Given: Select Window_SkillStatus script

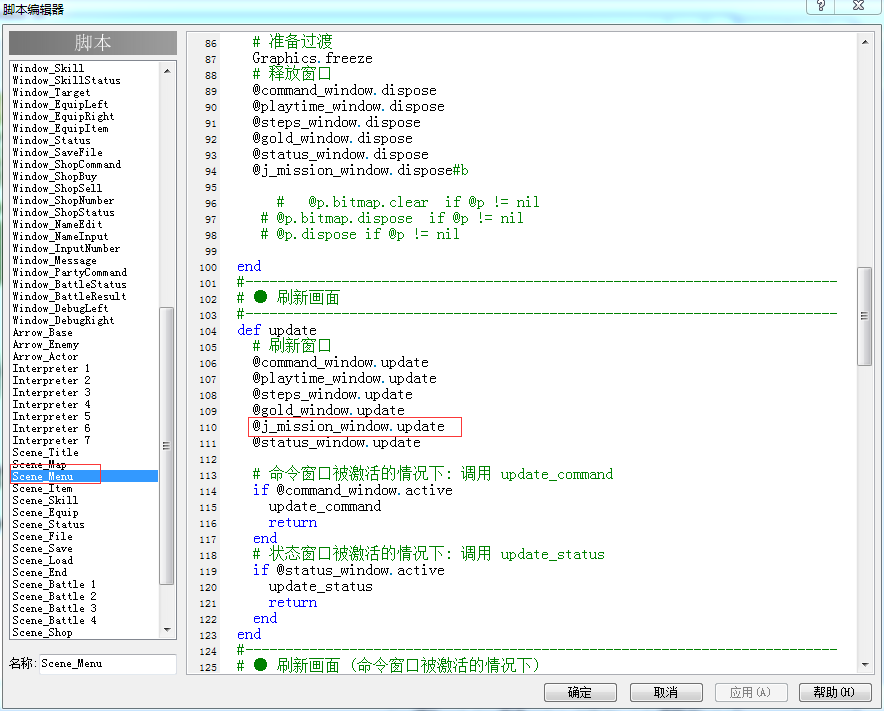Looking at the screenshot, I should (67, 80).
